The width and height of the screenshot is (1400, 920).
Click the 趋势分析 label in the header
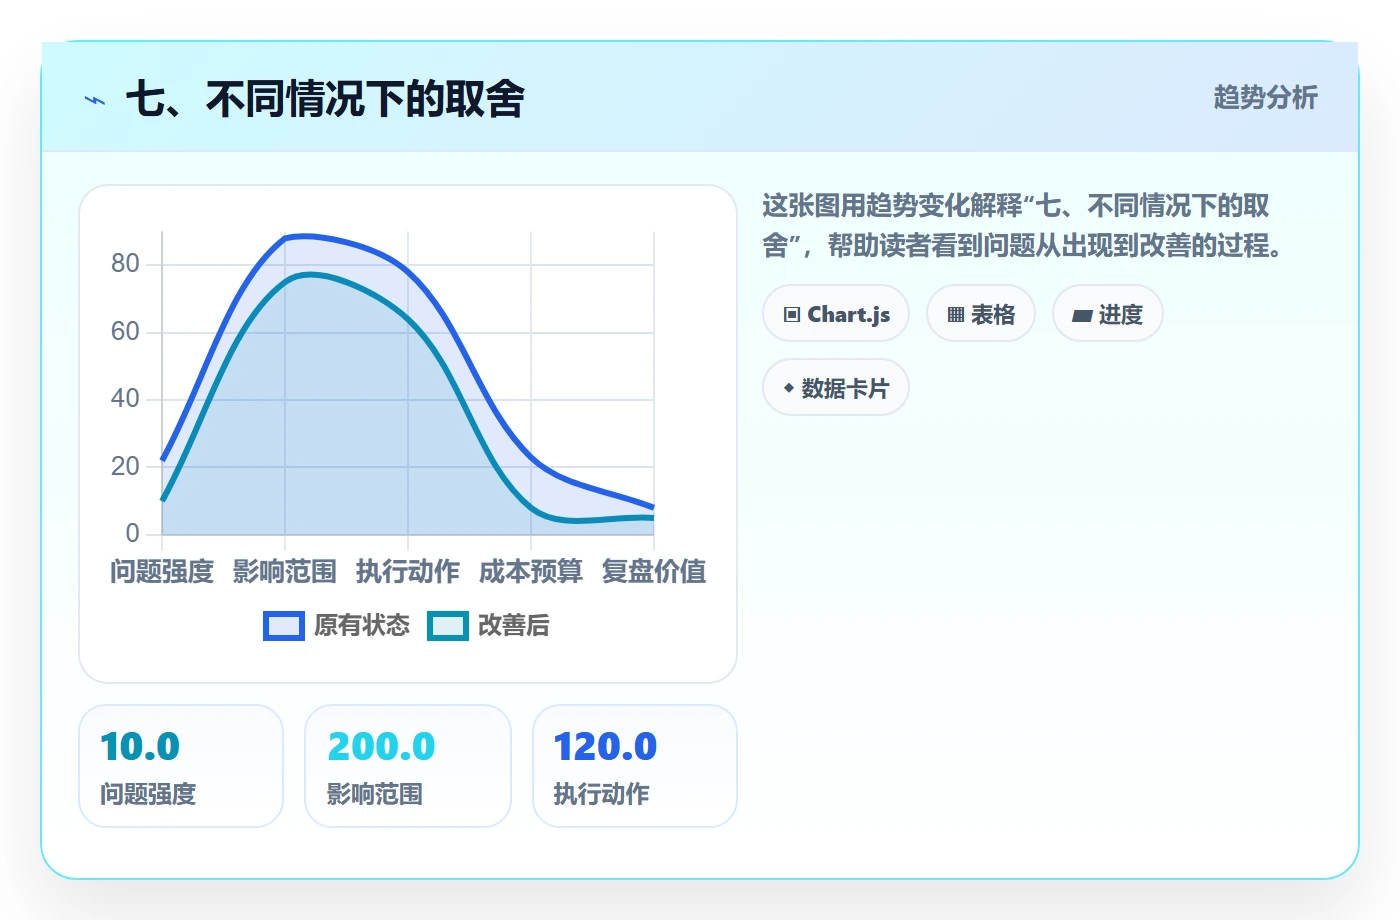pos(1266,98)
